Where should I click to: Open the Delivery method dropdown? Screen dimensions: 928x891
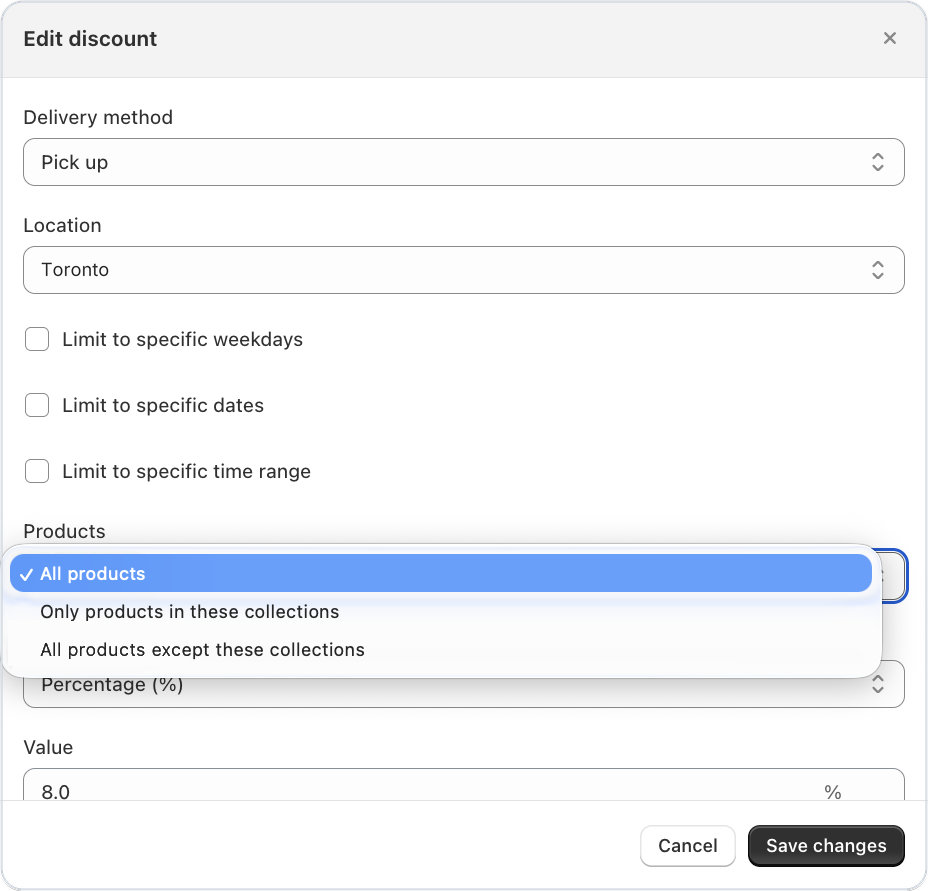pyautogui.click(x=463, y=162)
